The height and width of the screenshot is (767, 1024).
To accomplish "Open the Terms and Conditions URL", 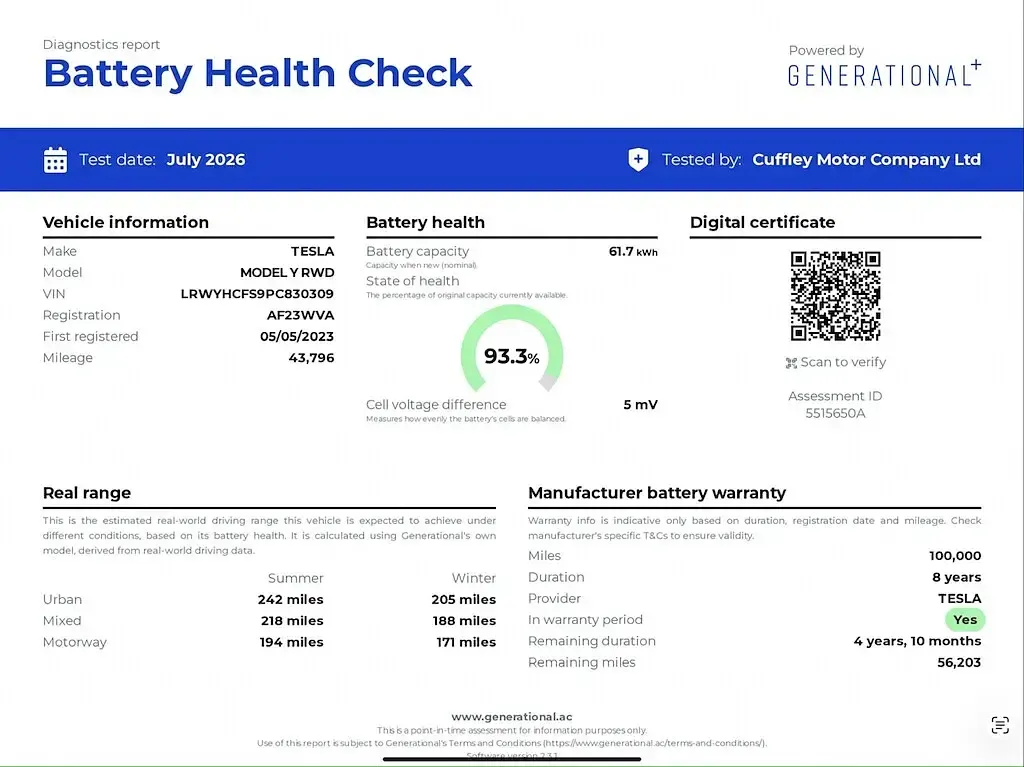I will tap(654, 743).
